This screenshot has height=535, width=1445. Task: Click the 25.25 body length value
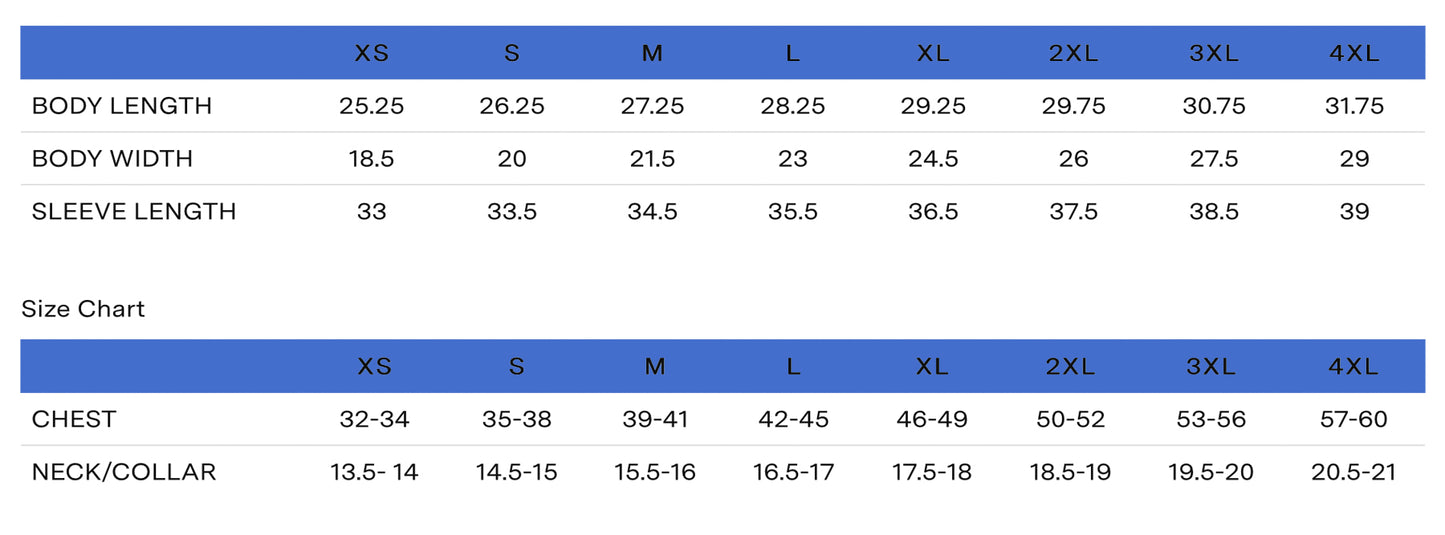coord(371,106)
